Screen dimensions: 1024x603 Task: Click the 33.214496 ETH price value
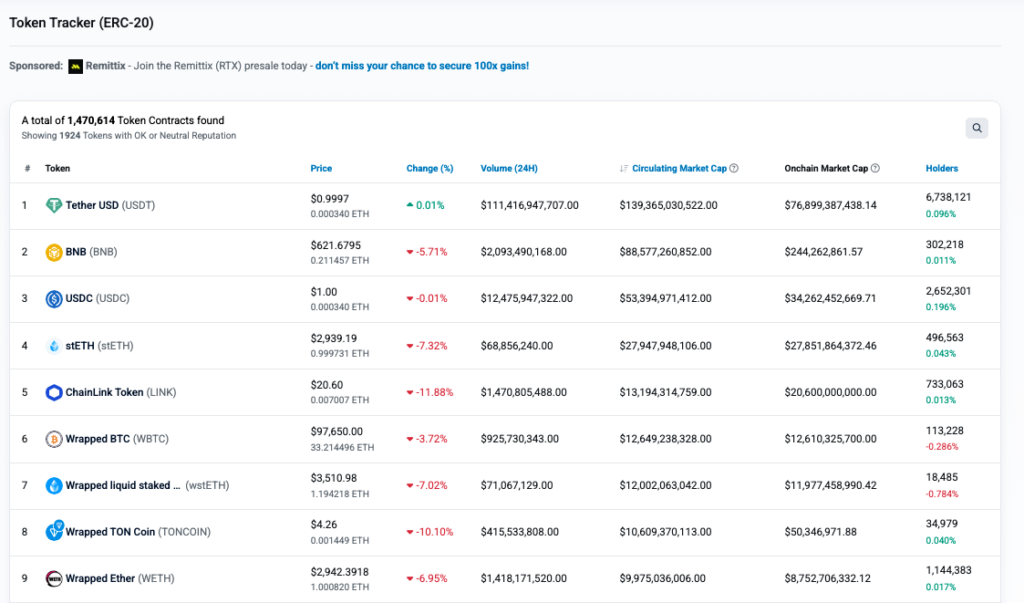click(342, 448)
